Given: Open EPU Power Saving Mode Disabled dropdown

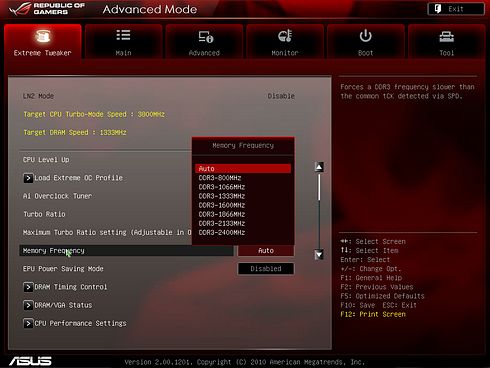Looking at the screenshot, I should coord(266,269).
